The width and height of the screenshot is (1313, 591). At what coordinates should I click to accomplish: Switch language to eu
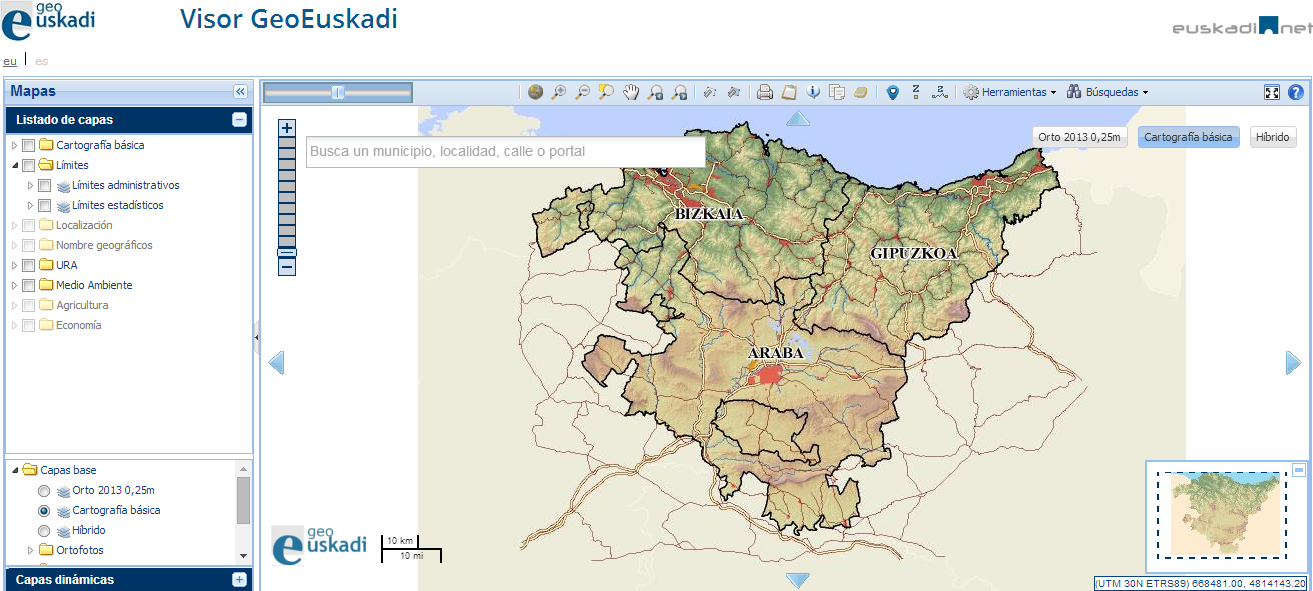(10, 61)
